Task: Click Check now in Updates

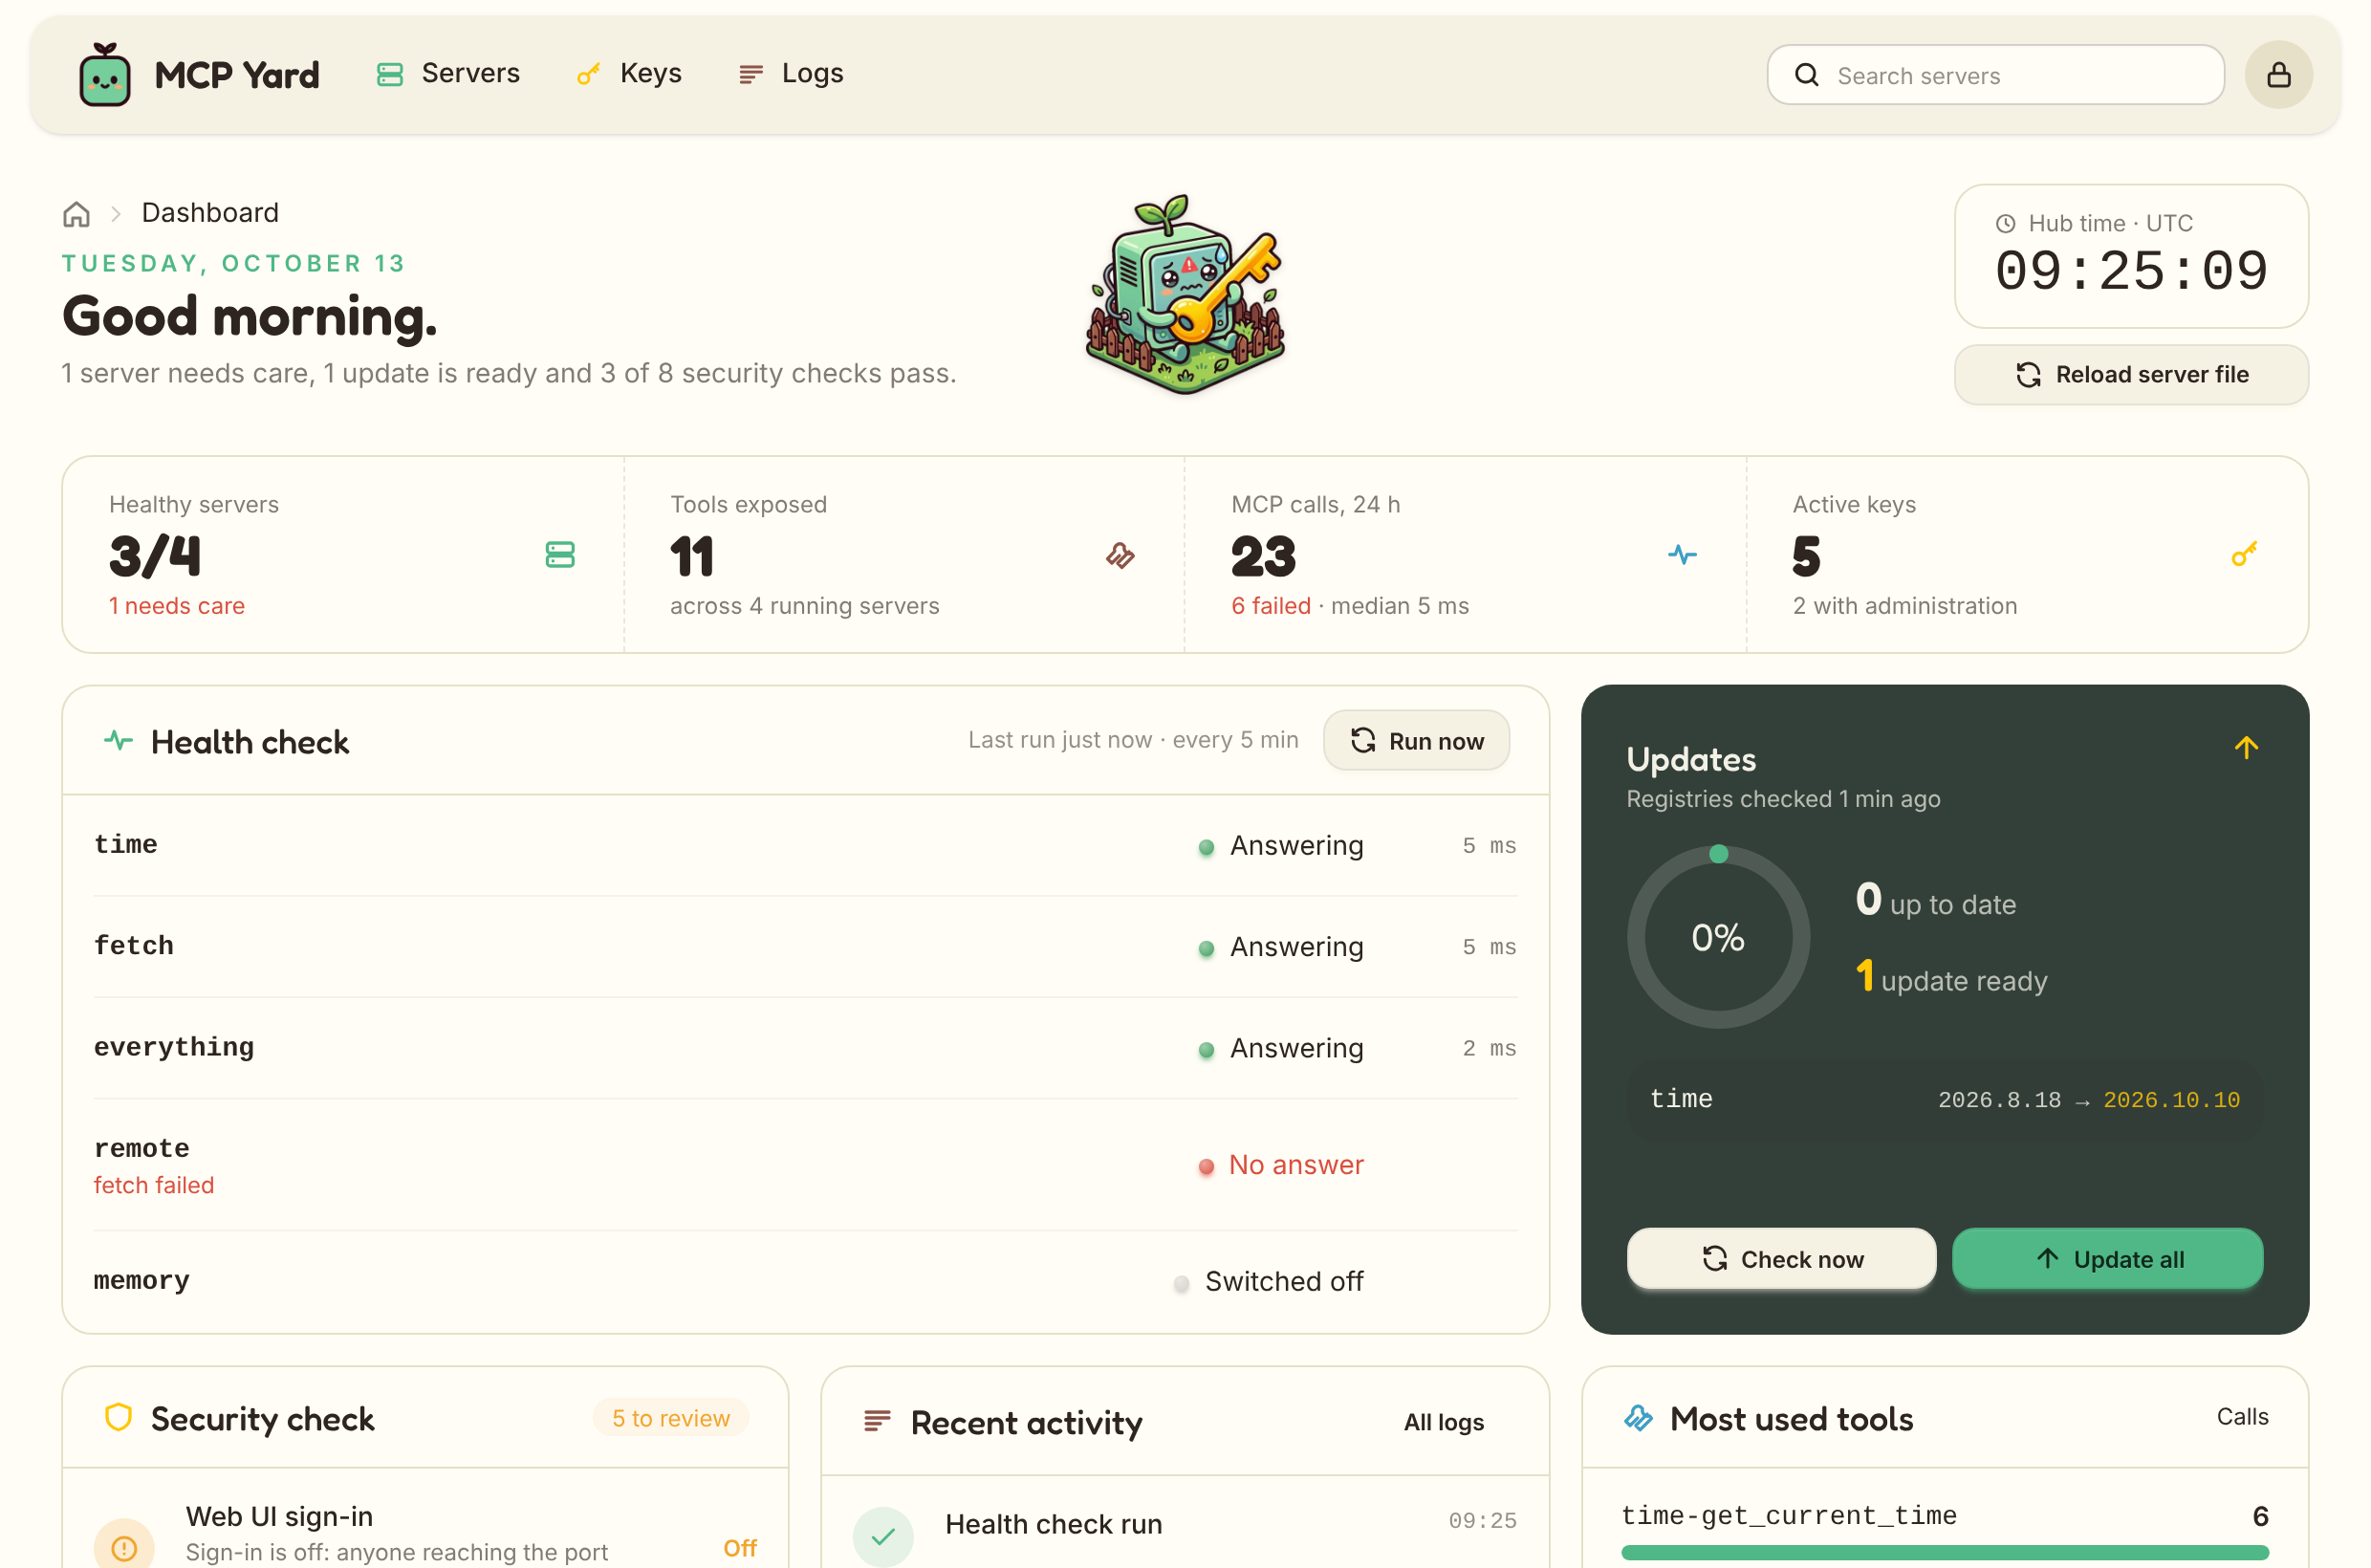Action: [x=1781, y=1259]
